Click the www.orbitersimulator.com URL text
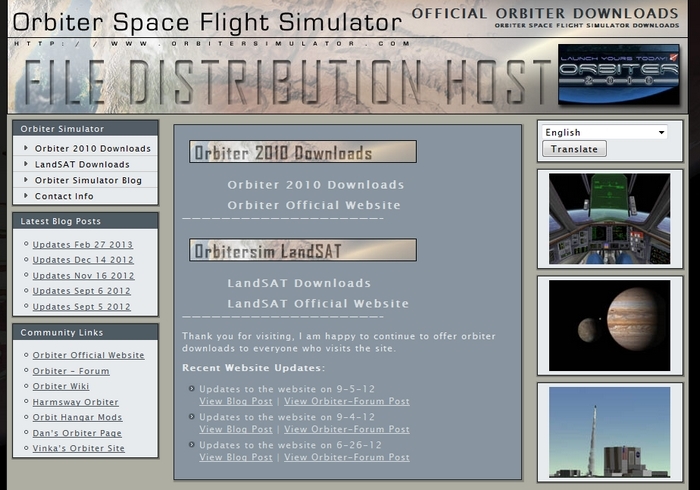The image size is (700, 490). pos(212,44)
